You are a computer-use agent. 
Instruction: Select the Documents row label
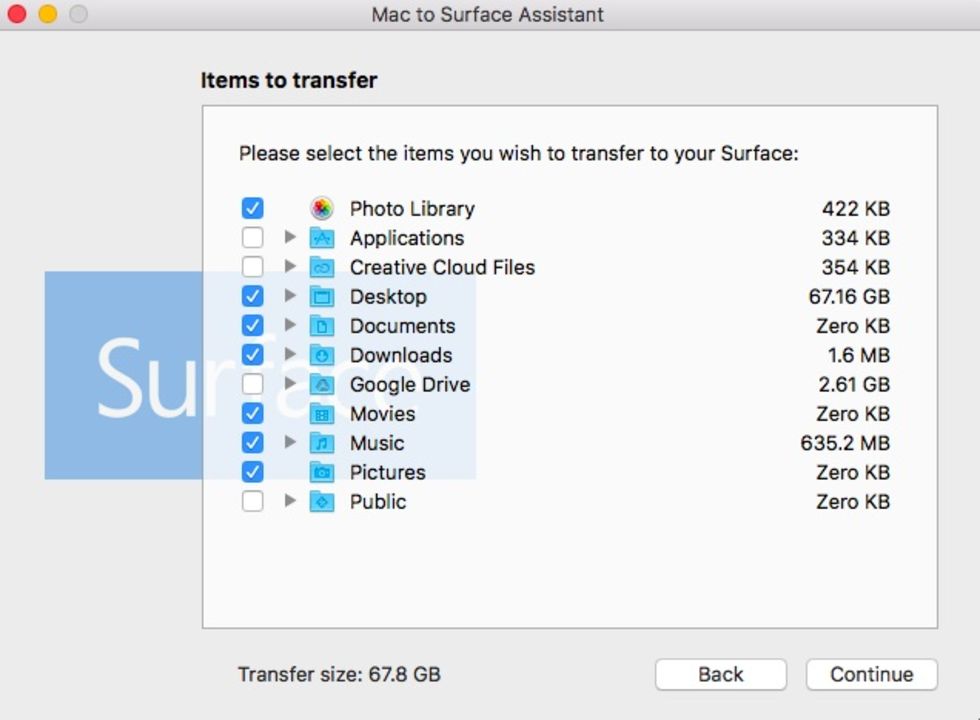coord(402,326)
